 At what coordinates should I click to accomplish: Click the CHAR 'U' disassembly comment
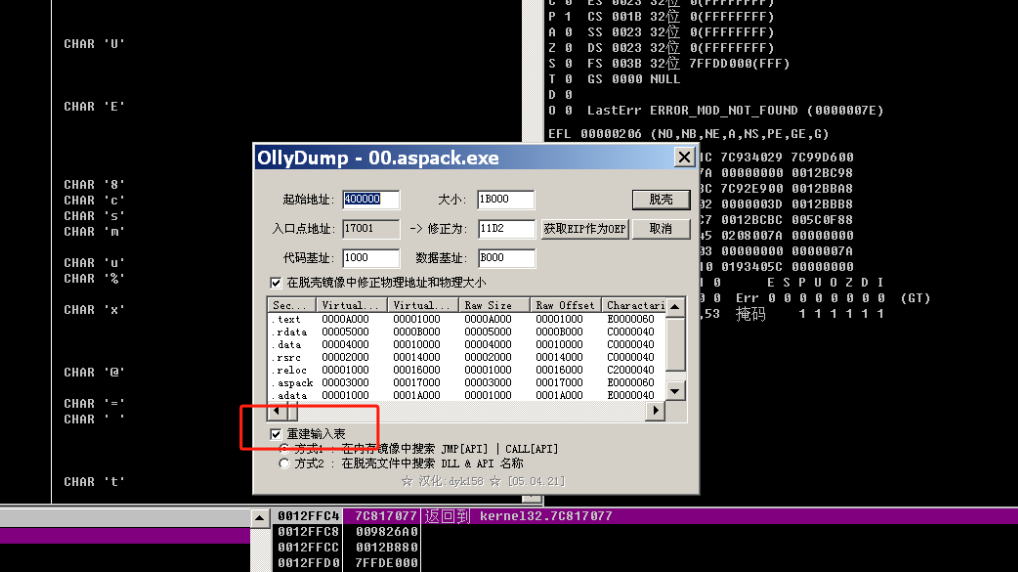[x=94, y=44]
